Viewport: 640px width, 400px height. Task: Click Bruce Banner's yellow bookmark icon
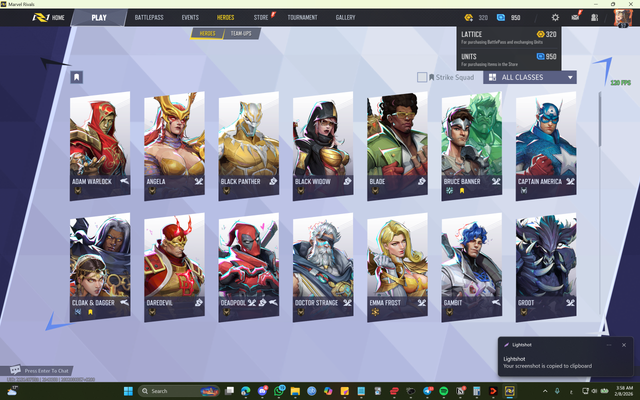462,191
